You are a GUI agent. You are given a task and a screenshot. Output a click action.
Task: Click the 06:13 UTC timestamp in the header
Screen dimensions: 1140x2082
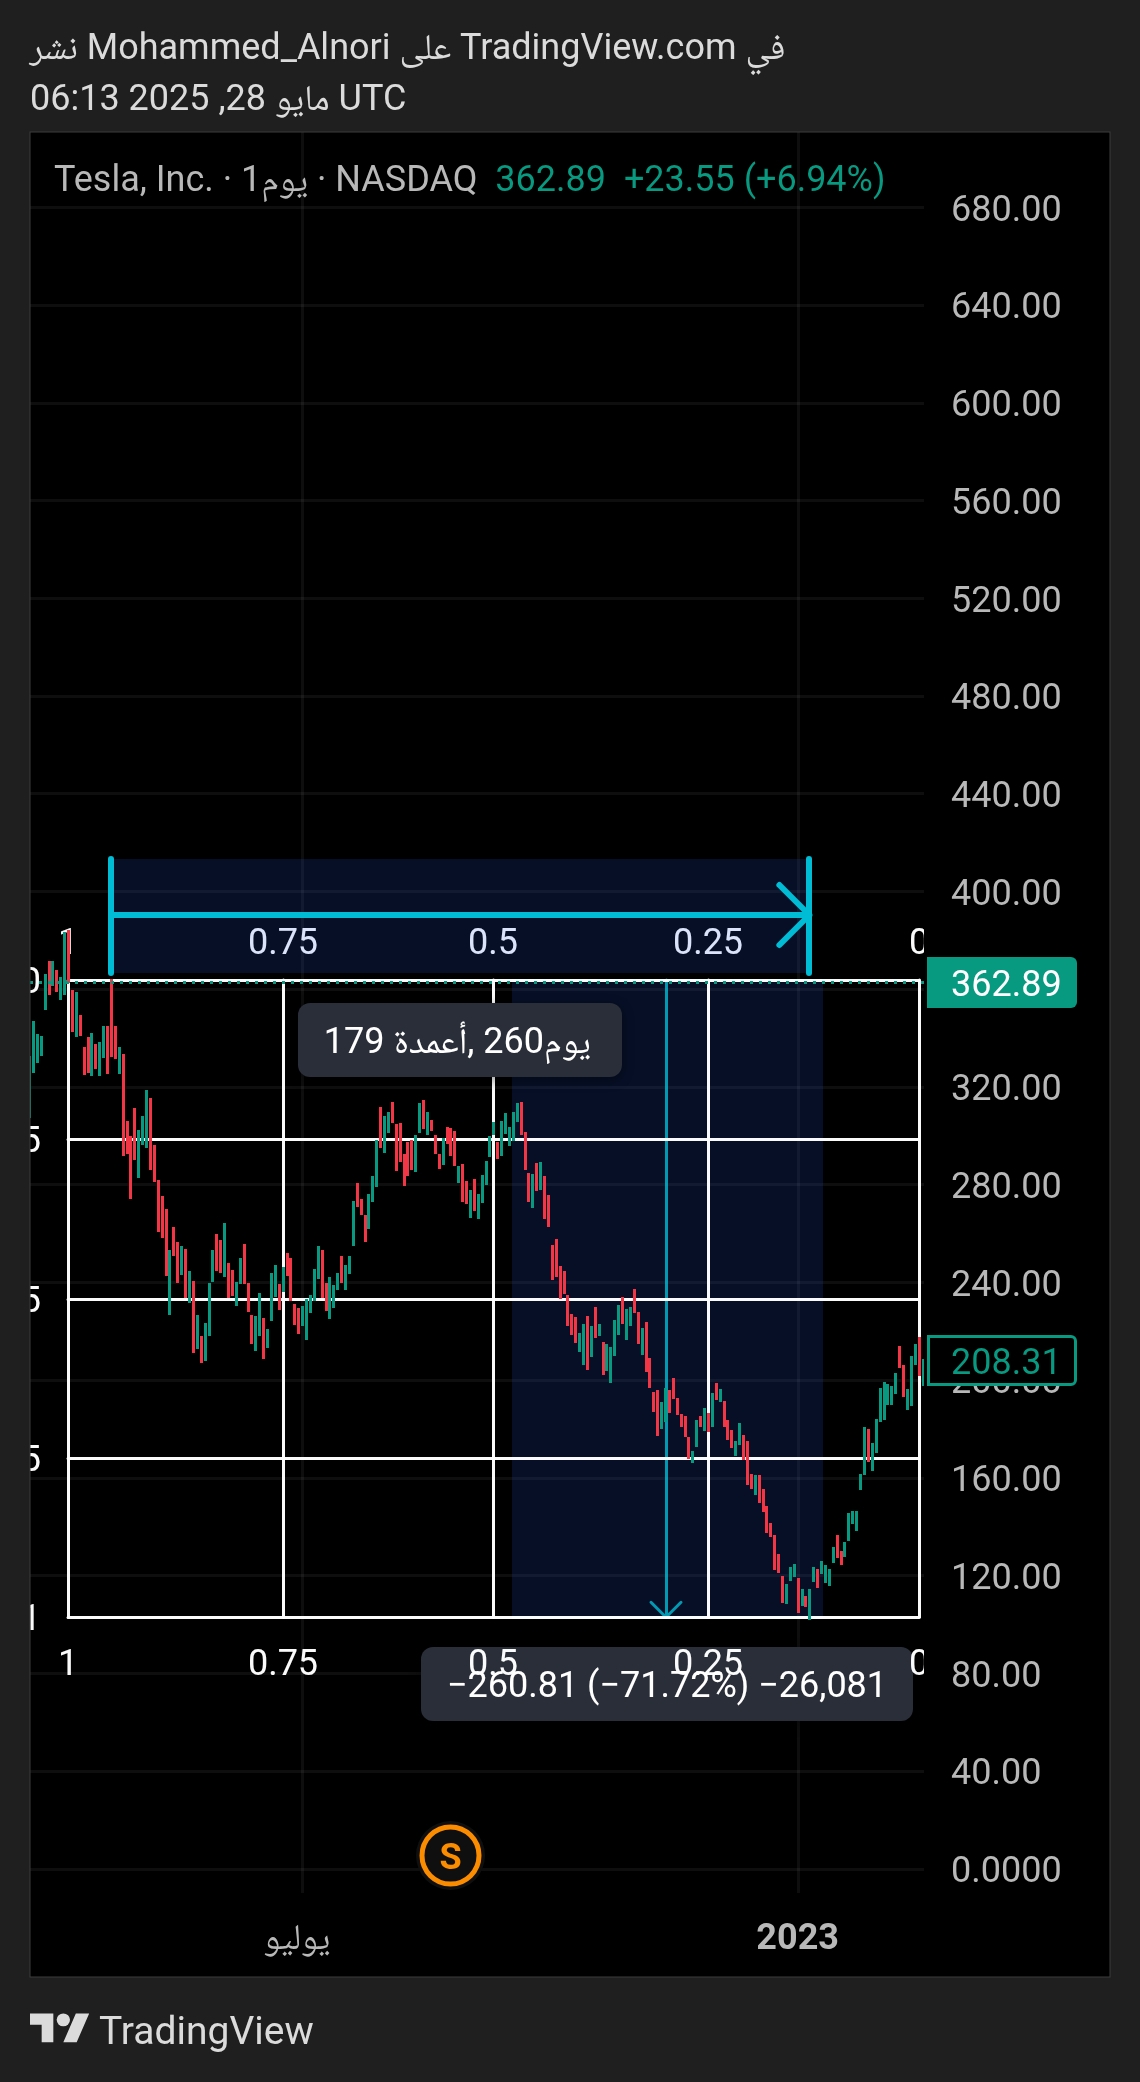pyautogui.click(x=218, y=97)
